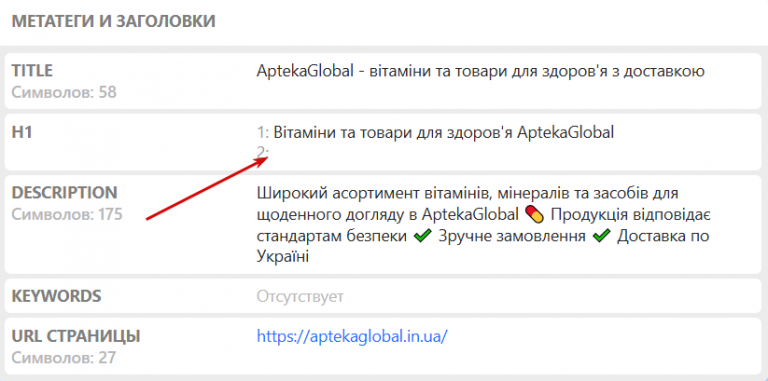Click the pill emoji in the description
This screenshot has width=768, height=381.
point(534,214)
